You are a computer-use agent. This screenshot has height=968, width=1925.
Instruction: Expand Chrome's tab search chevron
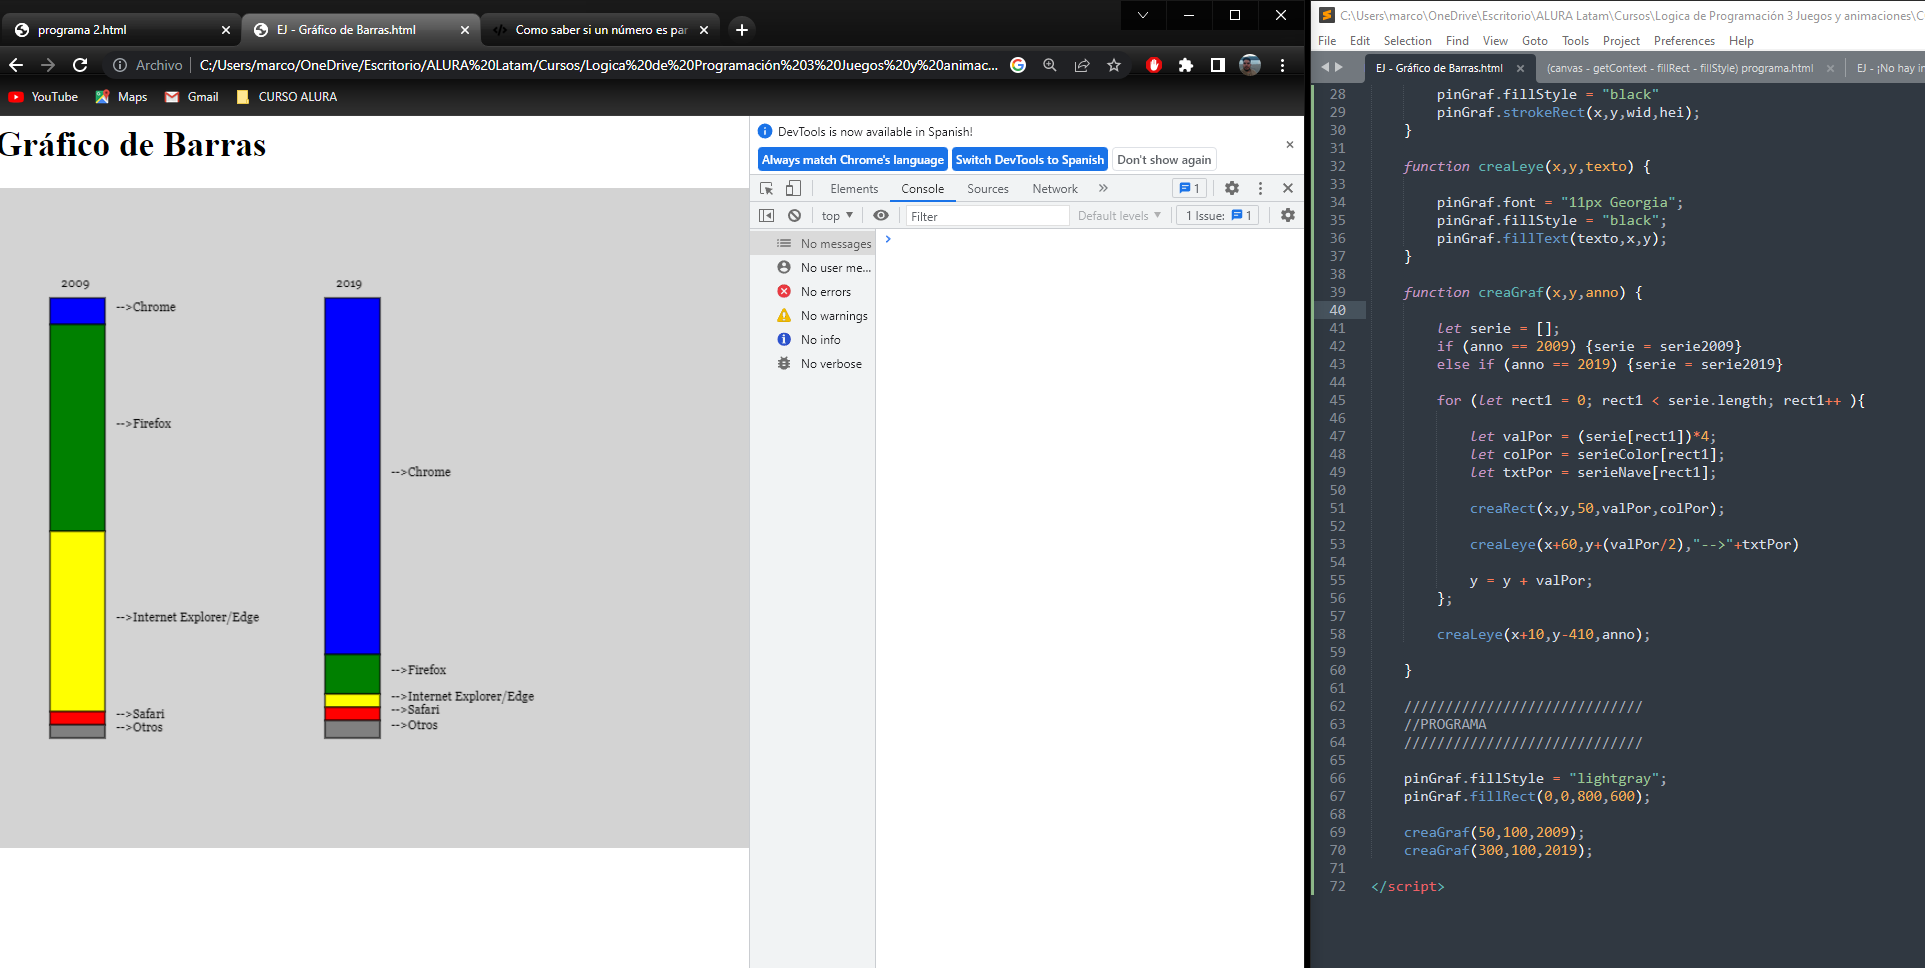pos(1143,15)
